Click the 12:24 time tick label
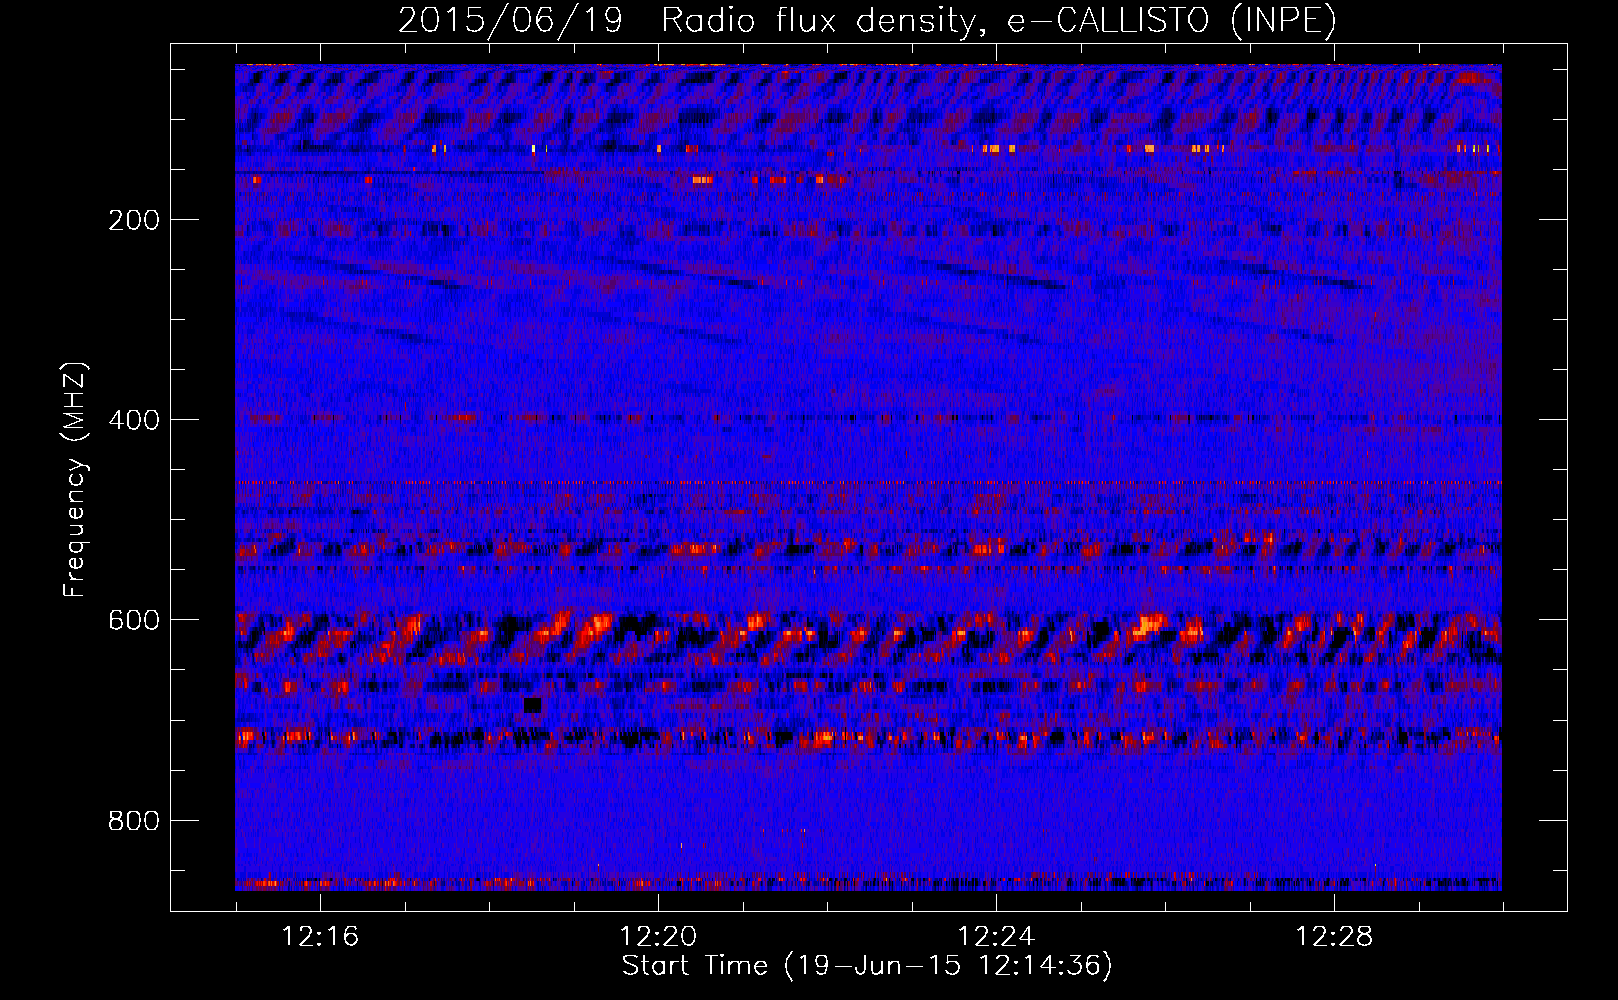The width and height of the screenshot is (1618, 1000). [996, 936]
